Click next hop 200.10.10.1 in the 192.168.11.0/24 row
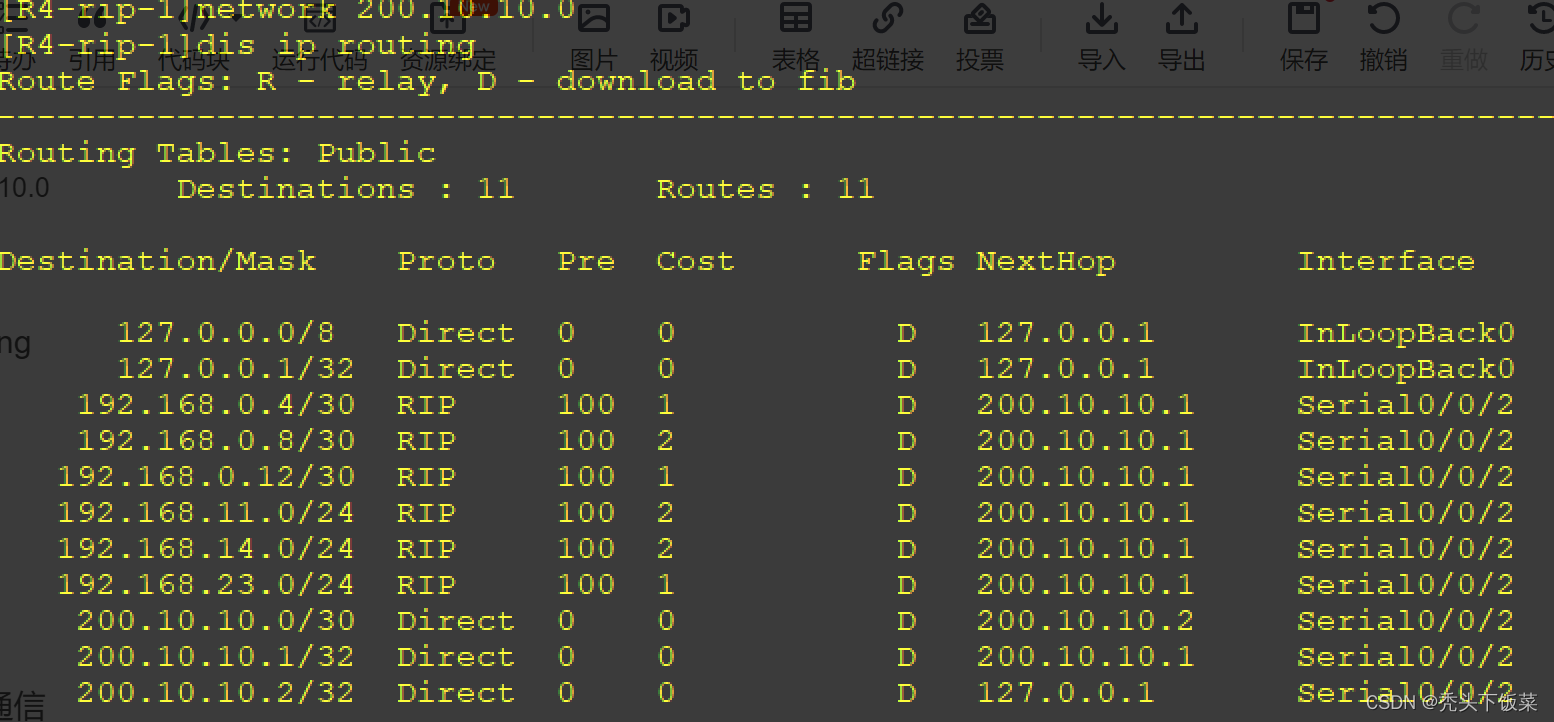 (x=1085, y=513)
